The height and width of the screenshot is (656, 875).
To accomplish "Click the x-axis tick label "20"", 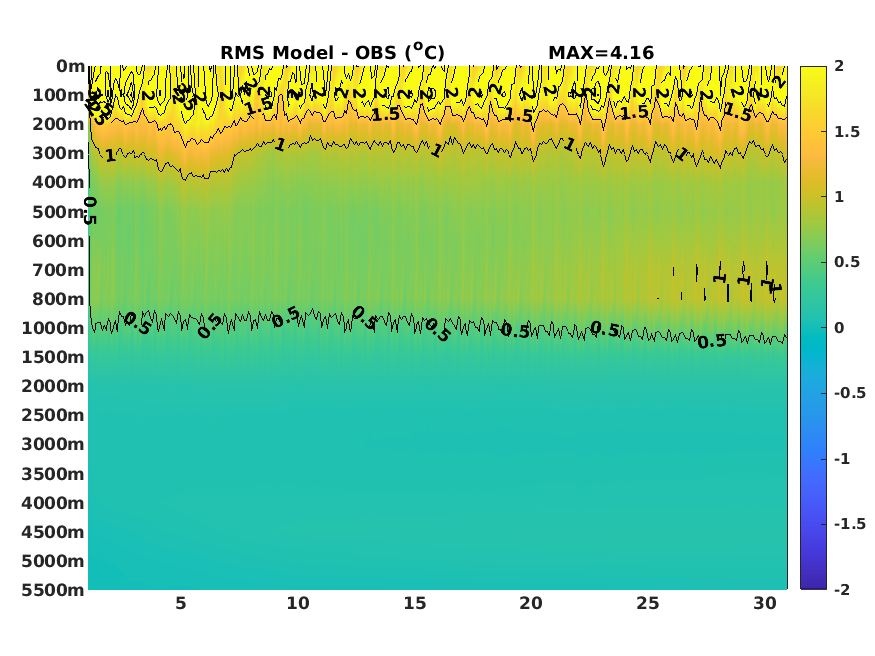I will (x=531, y=603).
